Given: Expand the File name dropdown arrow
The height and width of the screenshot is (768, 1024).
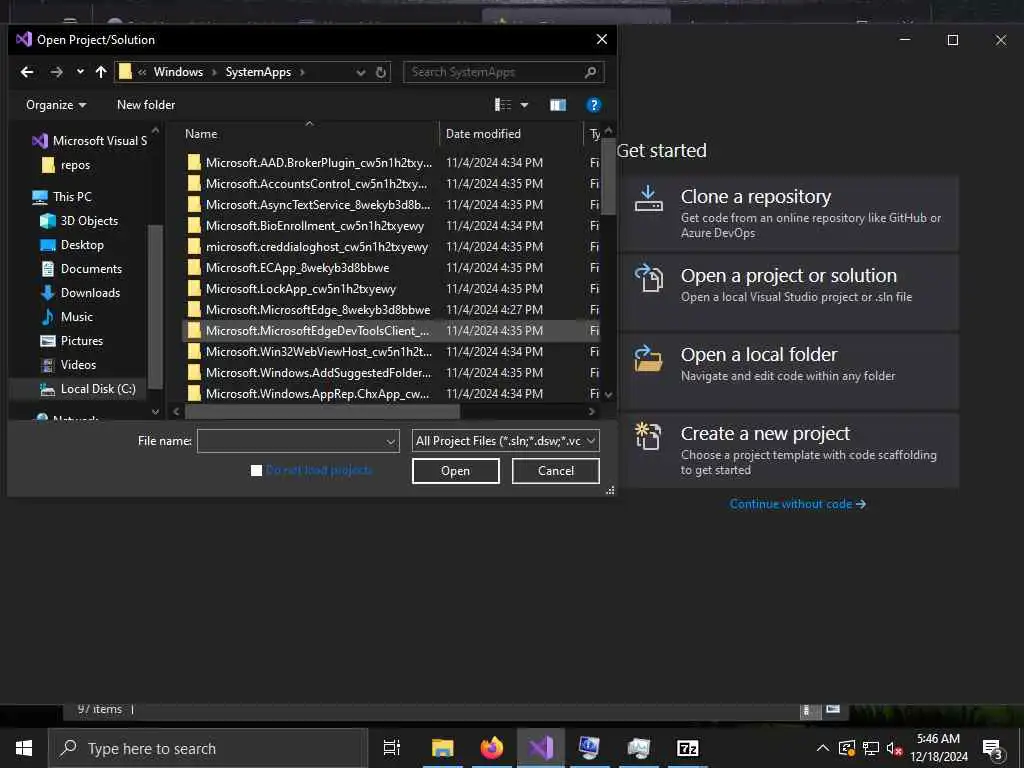Looking at the screenshot, I should point(391,441).
